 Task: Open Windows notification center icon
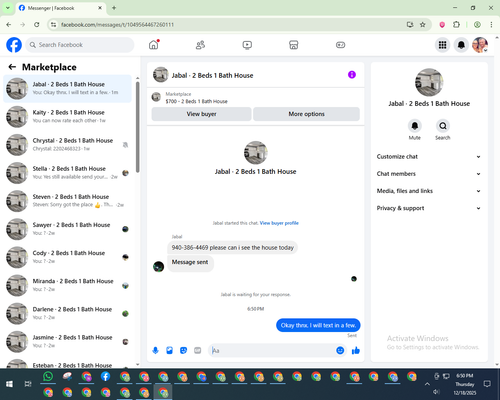click(x=487, y=384)
